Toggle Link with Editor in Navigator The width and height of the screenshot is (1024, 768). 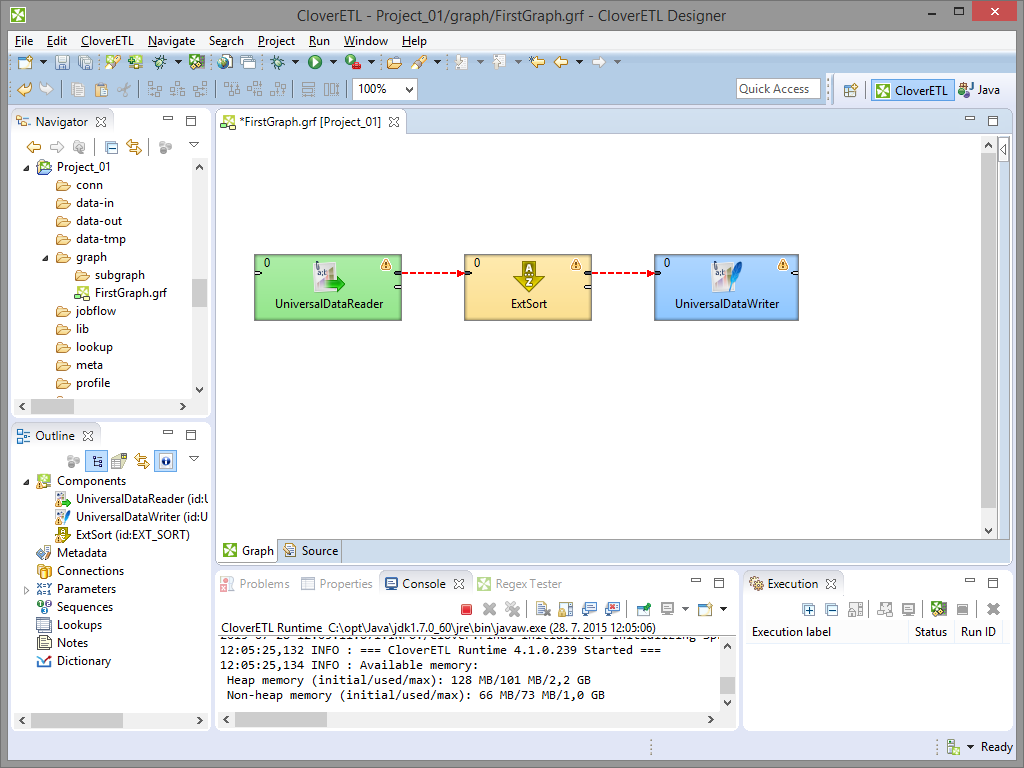coord(133,147)
